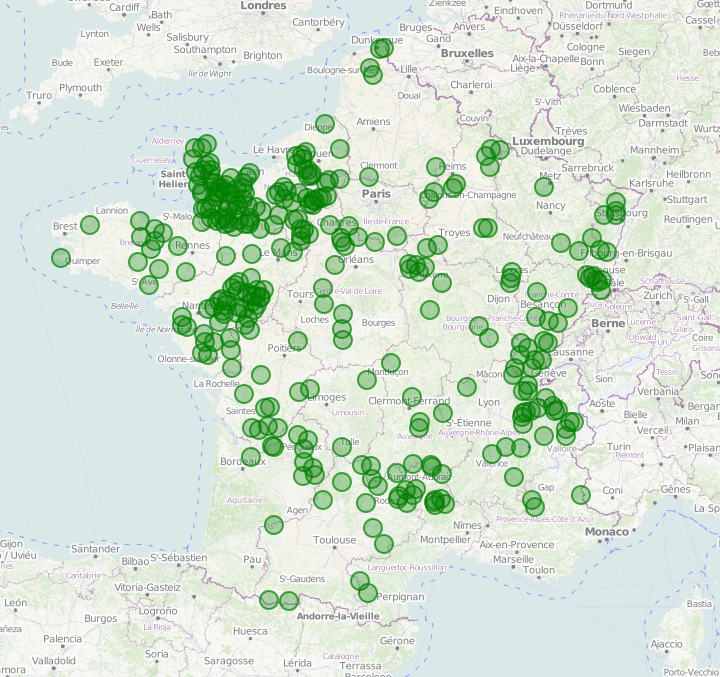Click the green marker at Dieppe
Image resolution: width=720 pixels, height=677 pixels.
point(325,124)
